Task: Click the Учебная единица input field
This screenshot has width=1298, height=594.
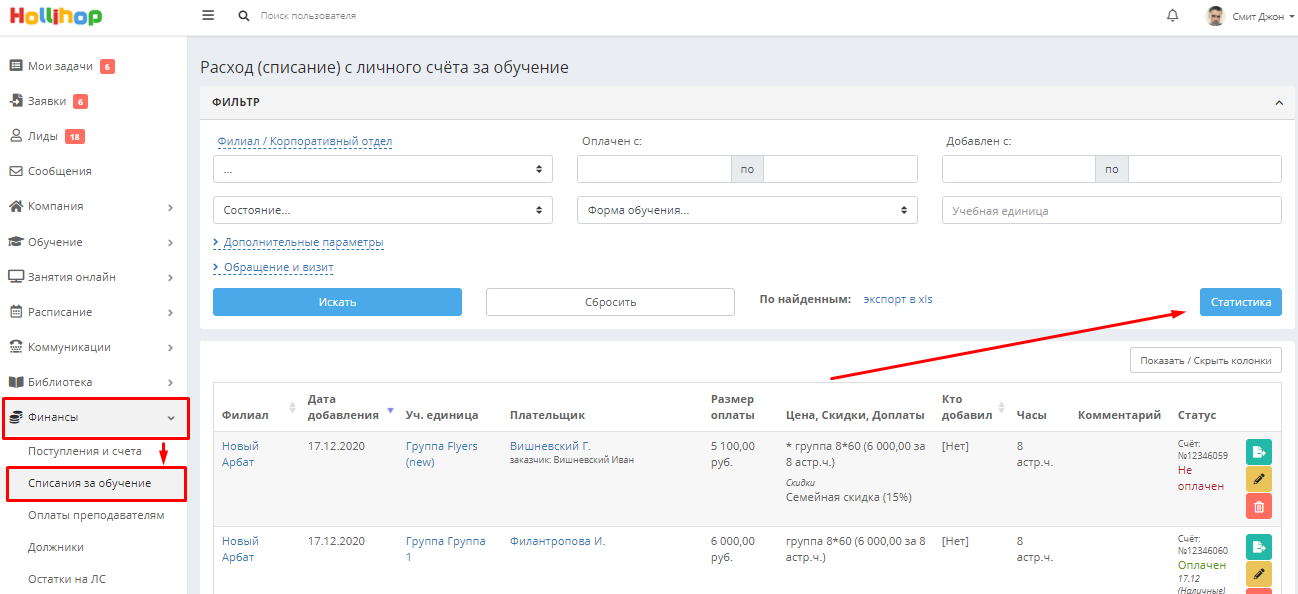Action: (1112, 210)
